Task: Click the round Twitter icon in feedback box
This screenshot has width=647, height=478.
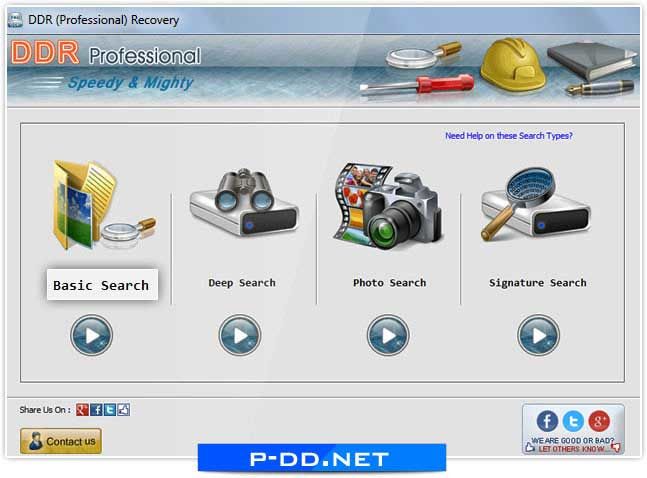Action: coord(573,421)
